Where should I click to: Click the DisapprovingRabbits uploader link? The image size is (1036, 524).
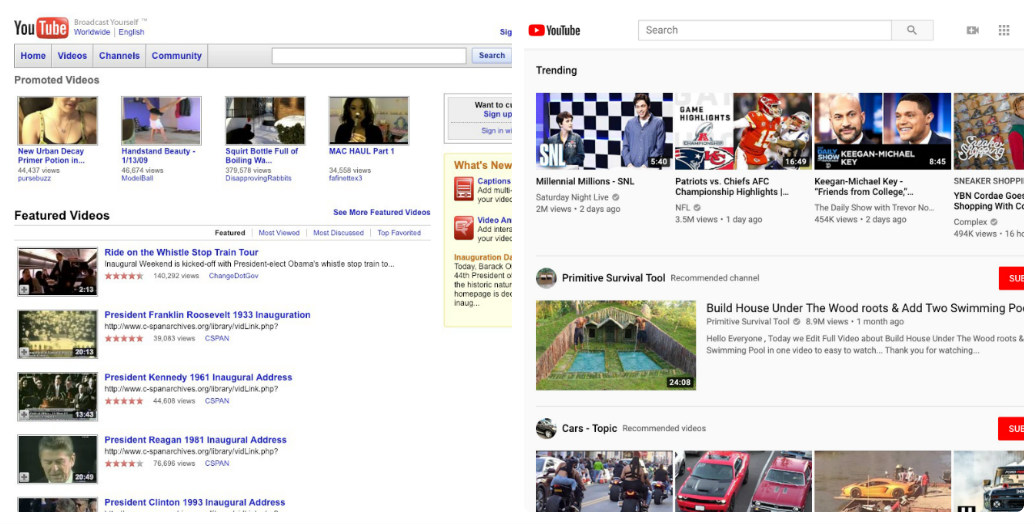point(258,178)
